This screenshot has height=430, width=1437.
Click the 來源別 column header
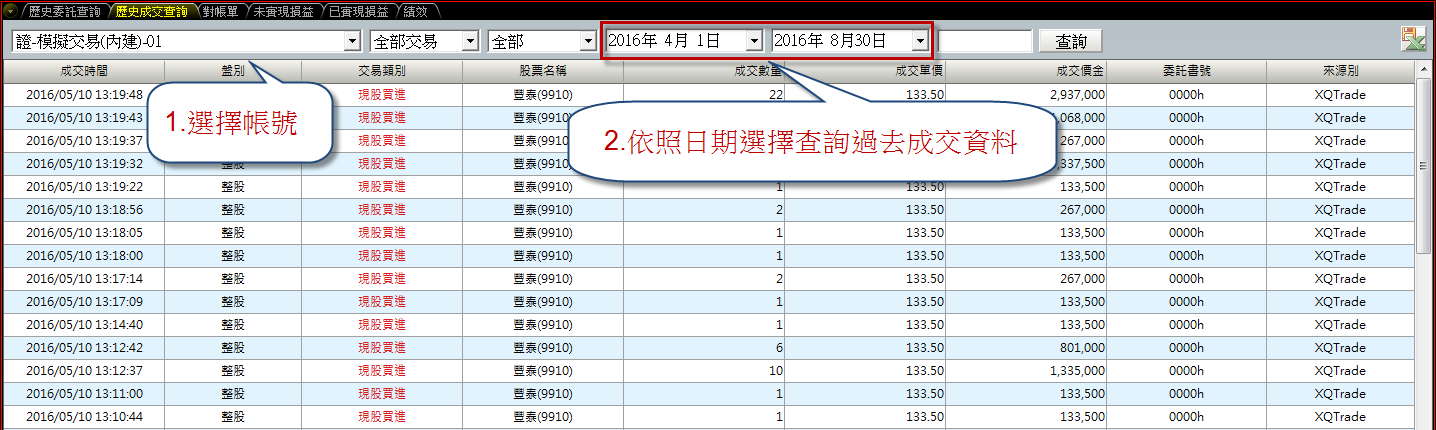[x=1339, y=71]
